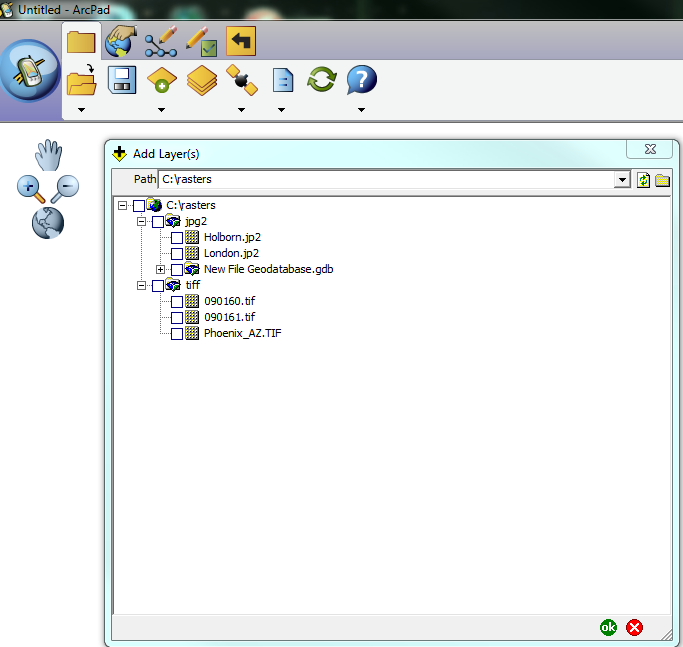Click the Open Map folder icon
Viewport: 683px width, 647px height.
point(81,80)
